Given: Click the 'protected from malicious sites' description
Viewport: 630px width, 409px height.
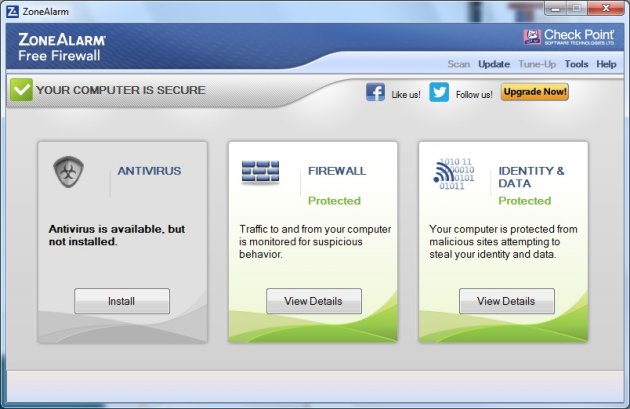Looking at the screenshot, I should point(503,241).
